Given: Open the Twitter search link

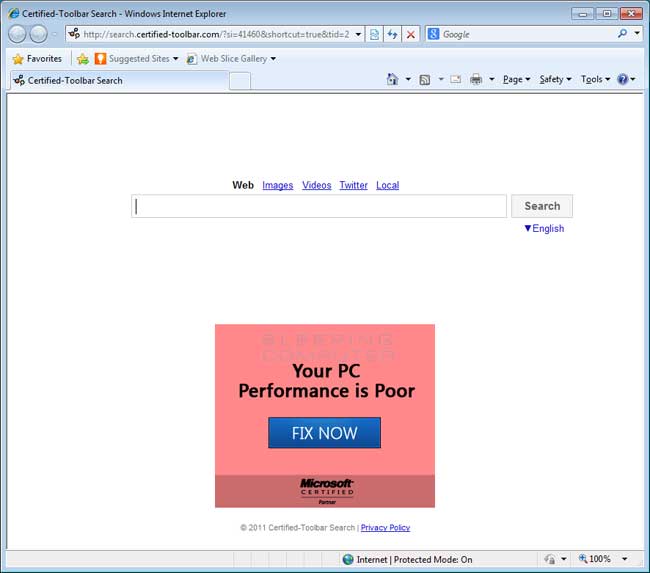Looking at the screenshot, I should [x=354, y=185].
